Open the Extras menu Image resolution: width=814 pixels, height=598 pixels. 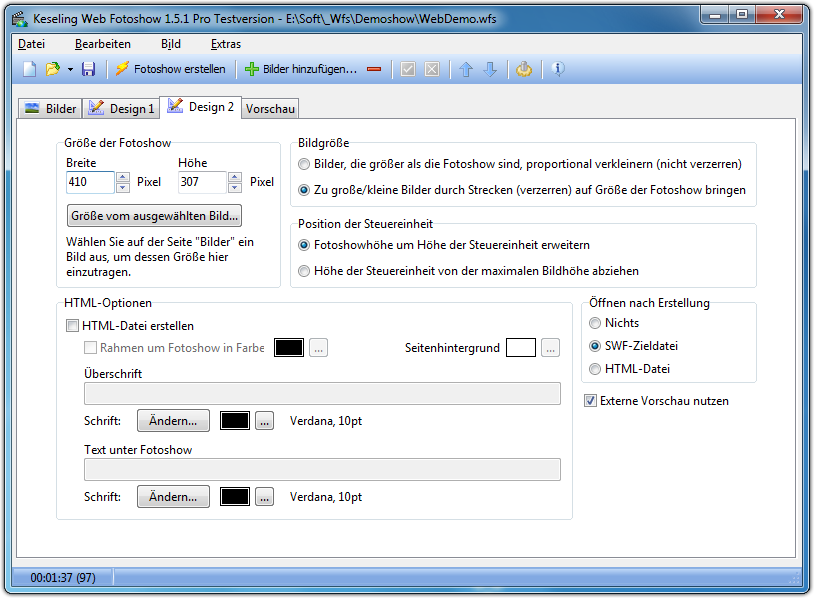pos(225,44)
